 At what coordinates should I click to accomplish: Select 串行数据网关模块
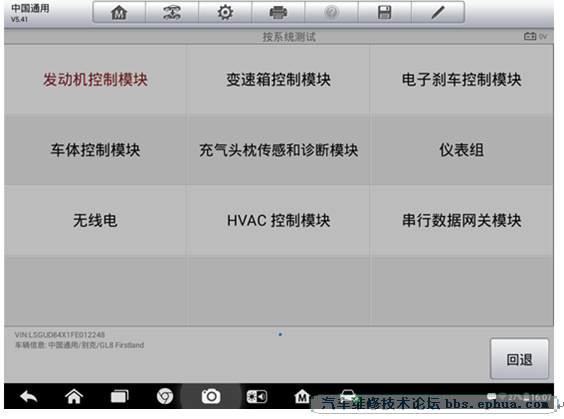pyautogui.click(x=461, y=220)
